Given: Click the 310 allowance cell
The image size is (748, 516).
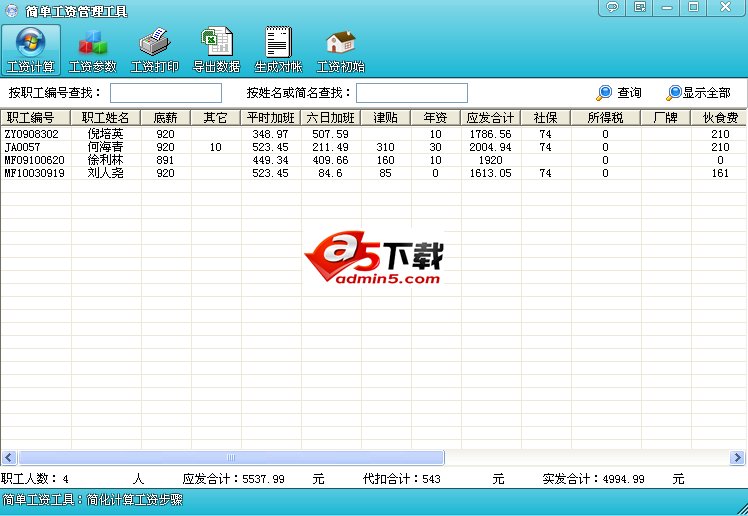Looking at the screenshot, I should click(385, 147).
